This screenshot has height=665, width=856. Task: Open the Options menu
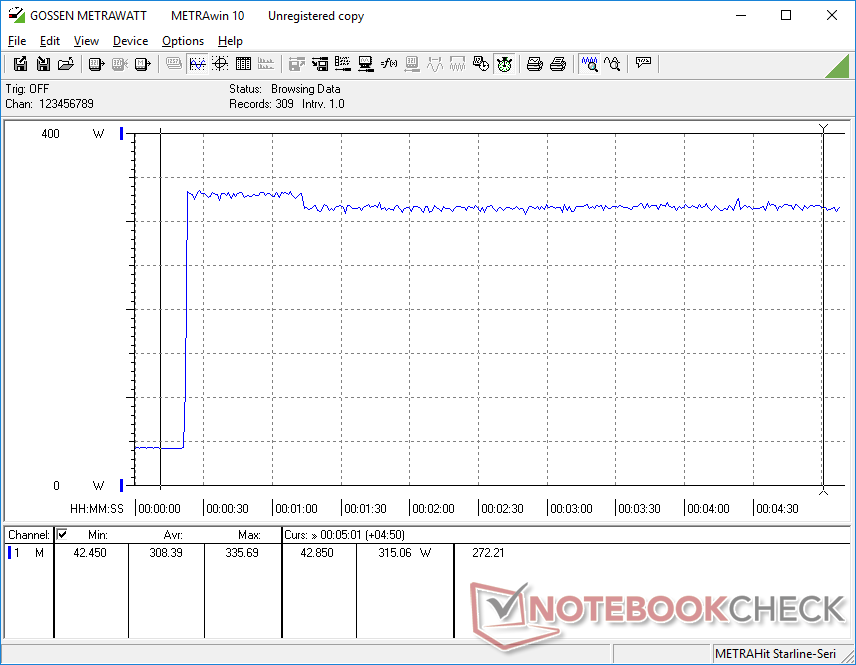[183, 41]
